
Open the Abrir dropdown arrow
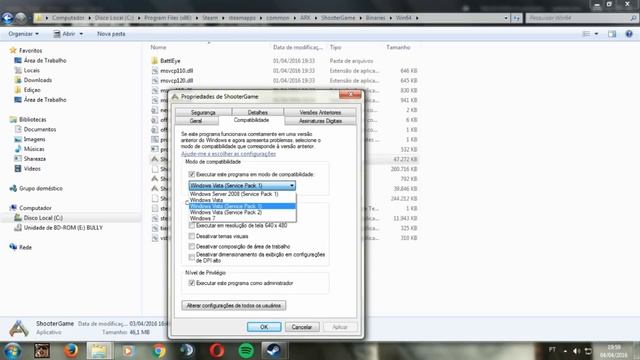point(81,34)
